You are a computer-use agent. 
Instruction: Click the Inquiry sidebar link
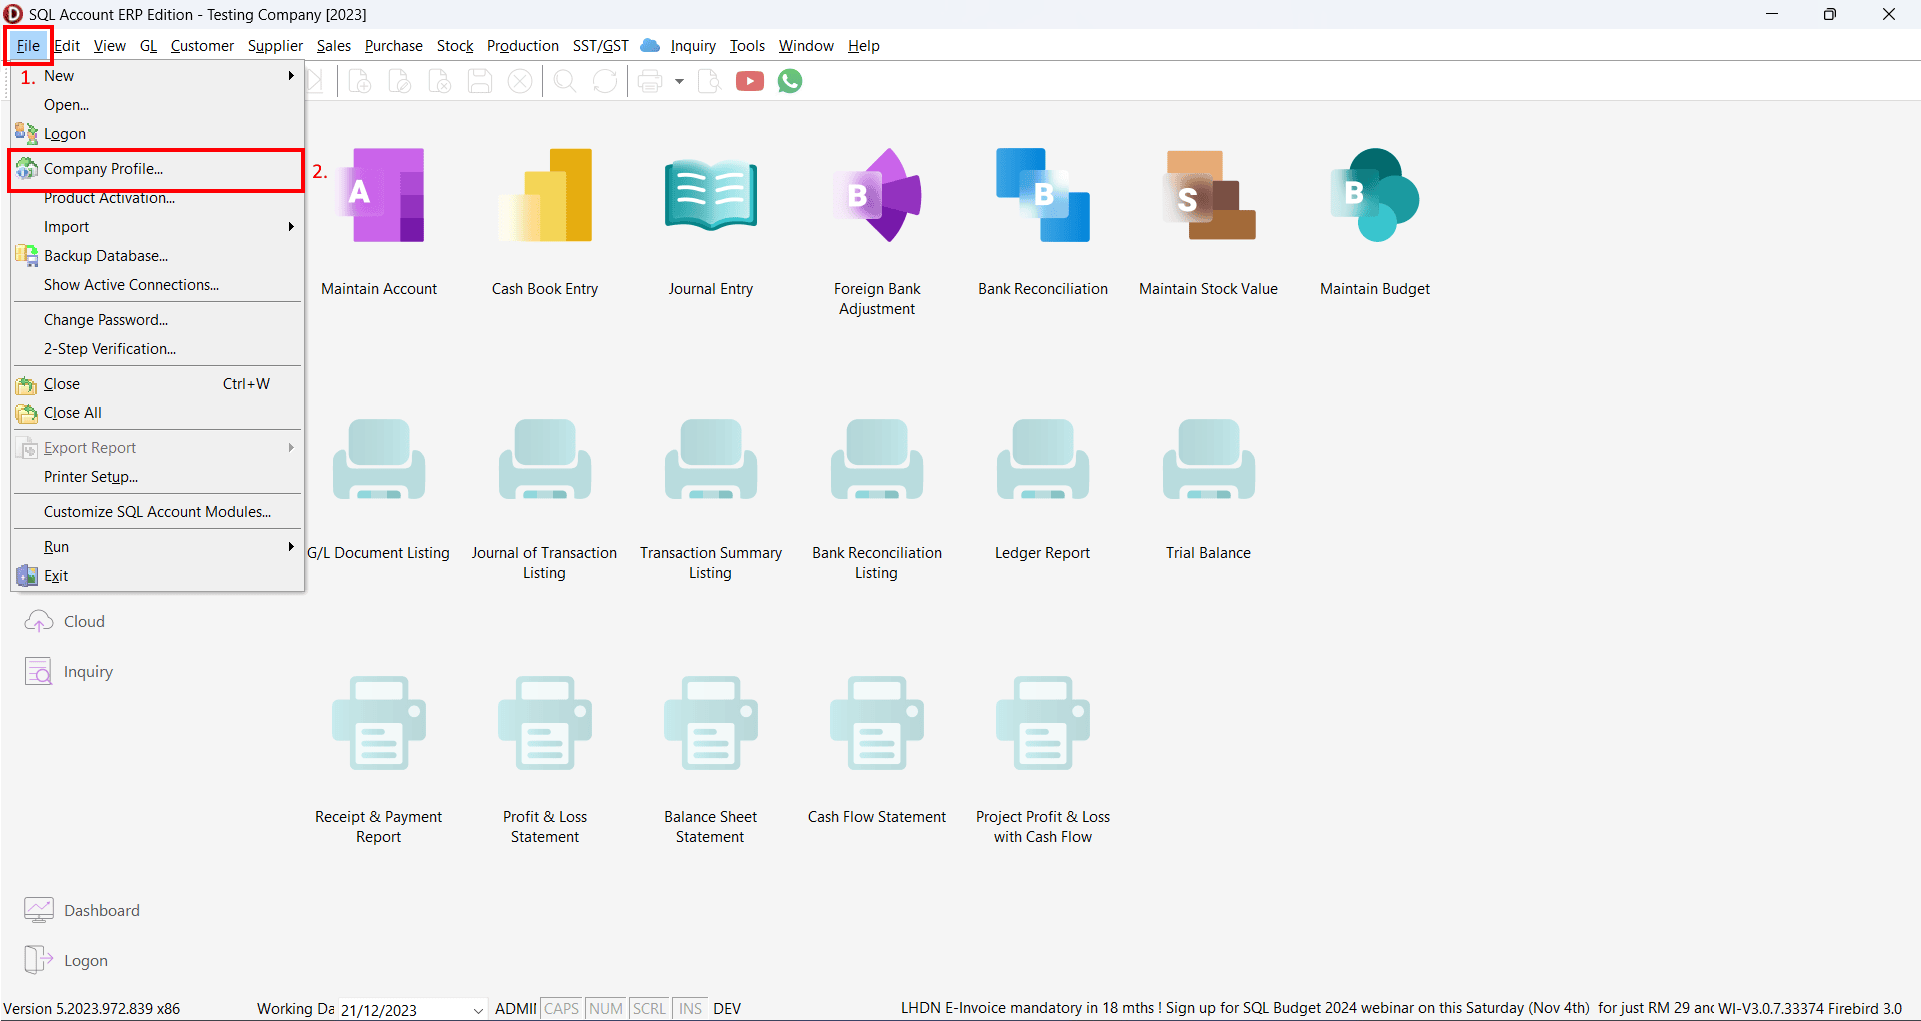(x=88, y=672)
